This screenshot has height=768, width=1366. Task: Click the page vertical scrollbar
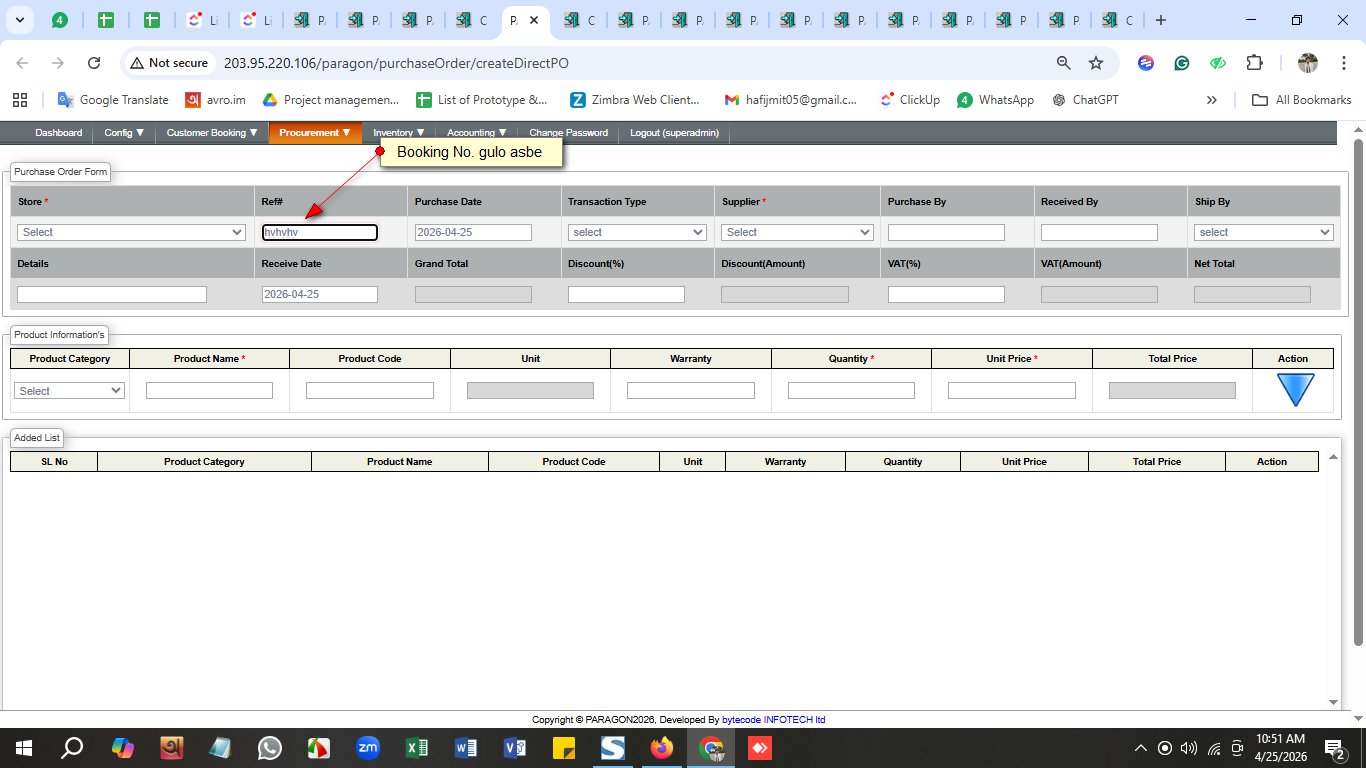1358,400
